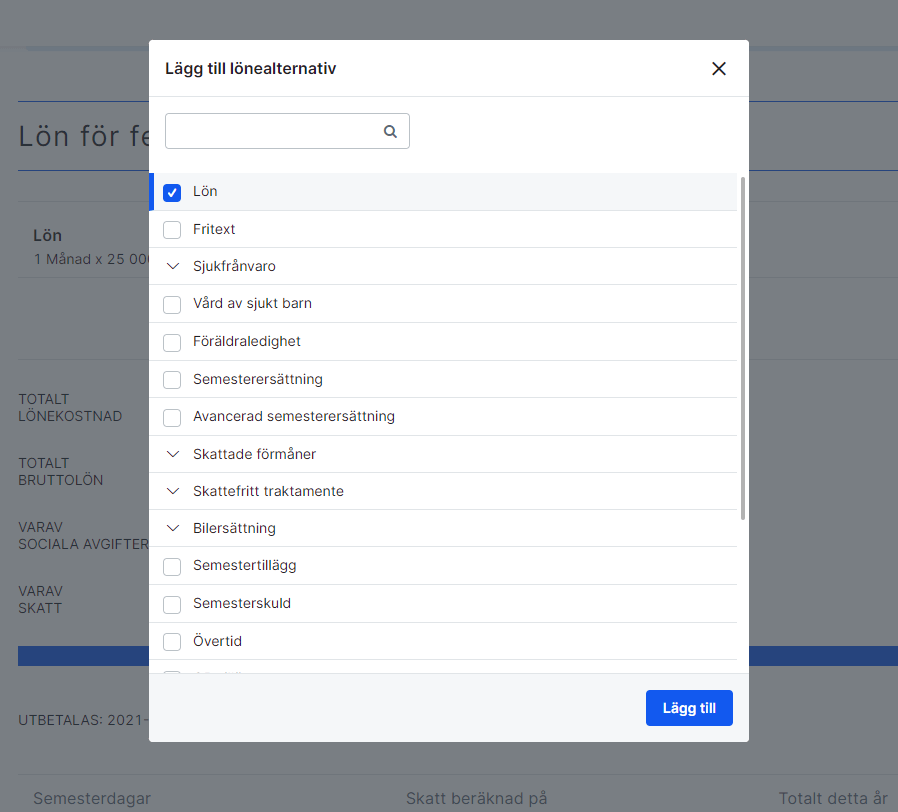Enable the Semestertillägg checkbox
Screen dimensions: 898x812
(172, 566)
